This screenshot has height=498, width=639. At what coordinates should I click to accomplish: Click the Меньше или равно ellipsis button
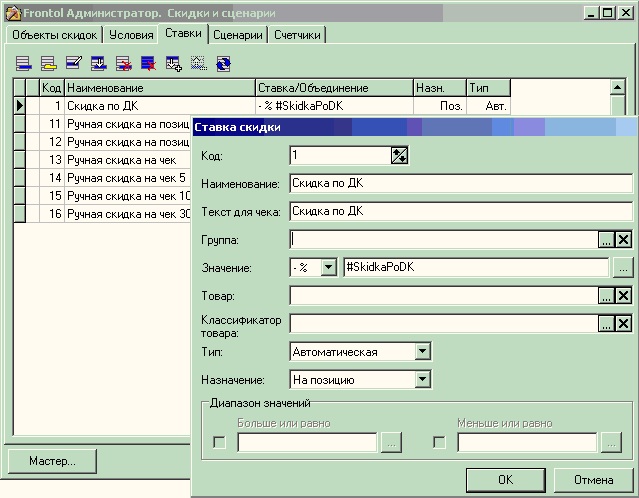coord(611,443)
